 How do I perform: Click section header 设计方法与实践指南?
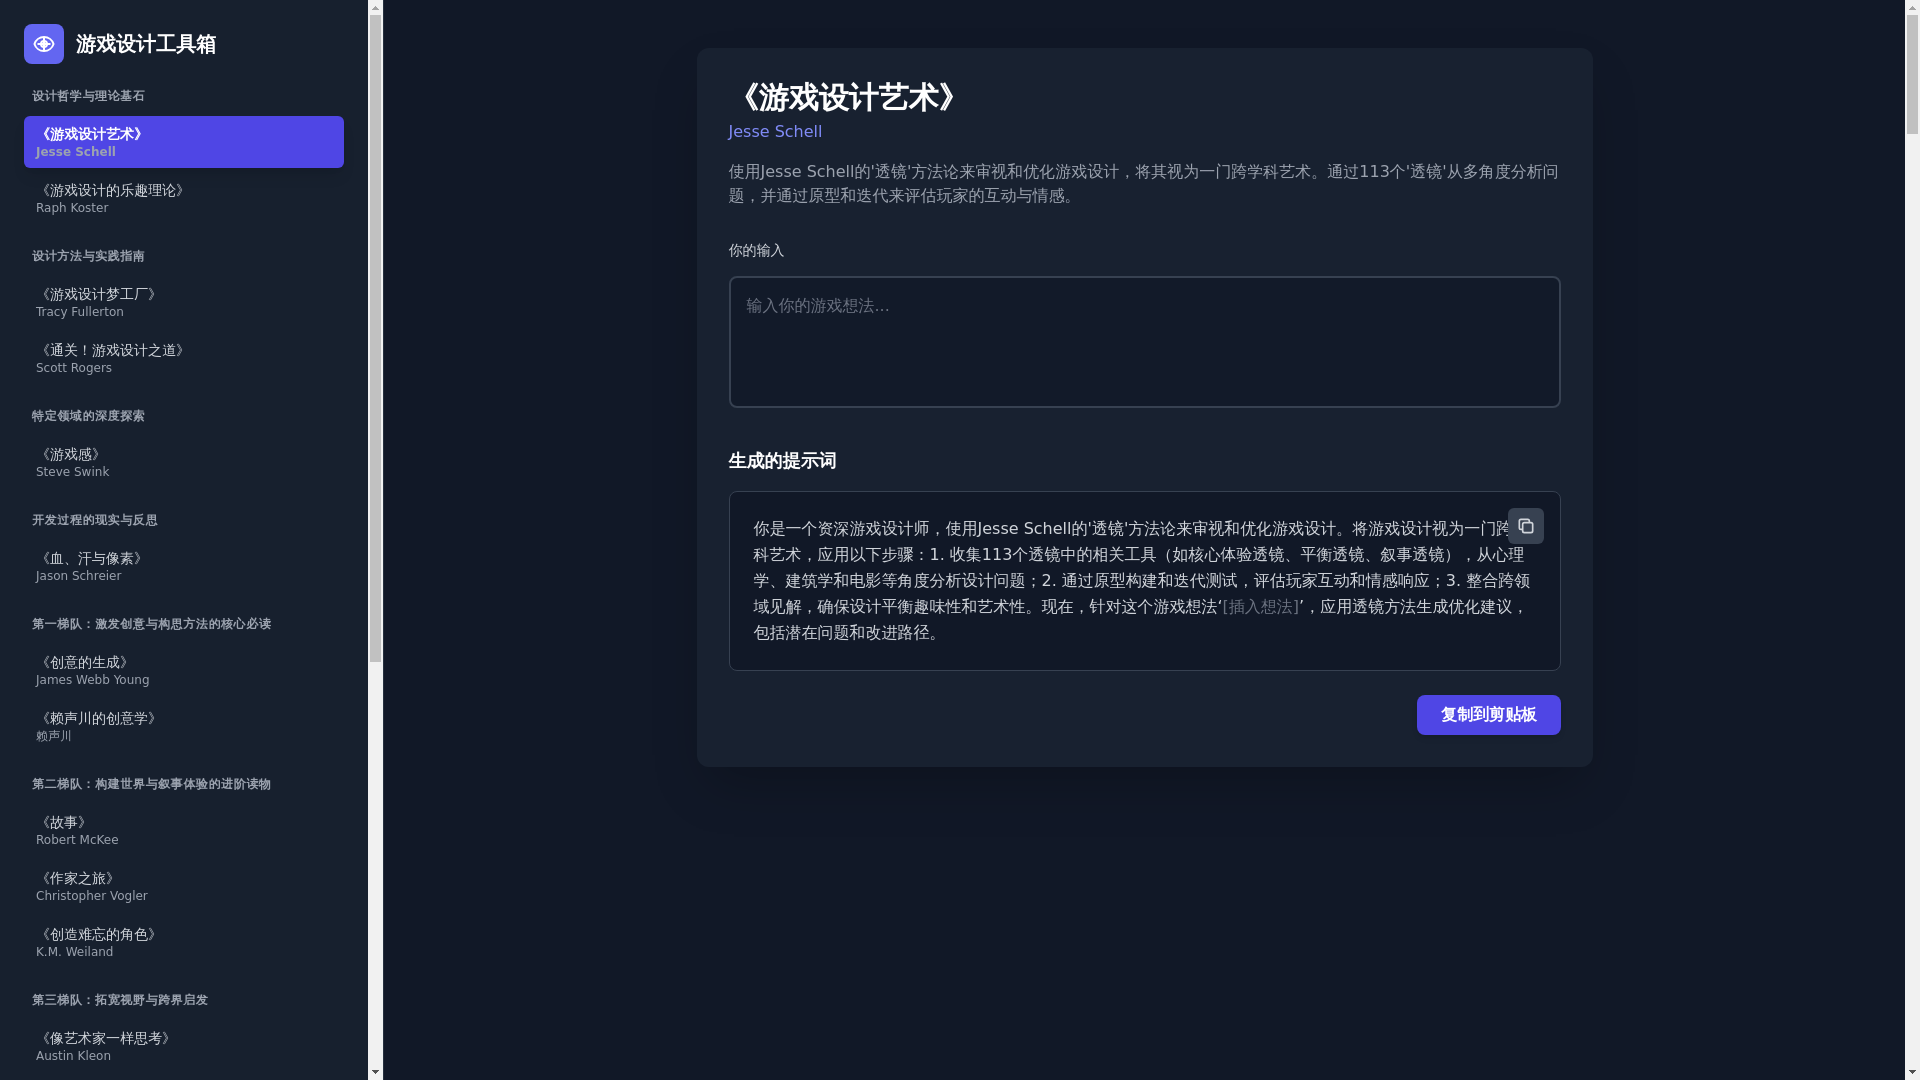pyautogui.click(x=88, y=256)
